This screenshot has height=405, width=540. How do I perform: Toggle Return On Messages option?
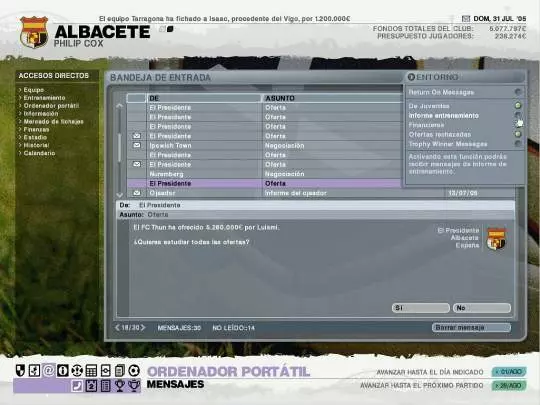pos(518,92)
